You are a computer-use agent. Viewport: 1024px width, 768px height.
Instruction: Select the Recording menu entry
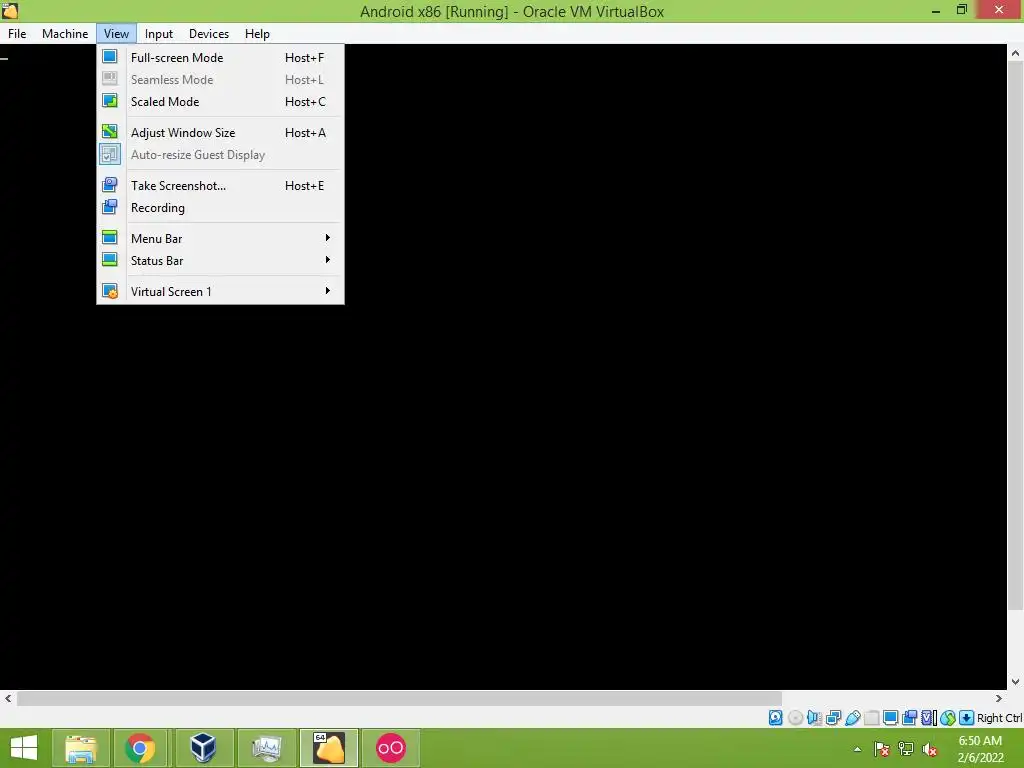pos(220,208)
